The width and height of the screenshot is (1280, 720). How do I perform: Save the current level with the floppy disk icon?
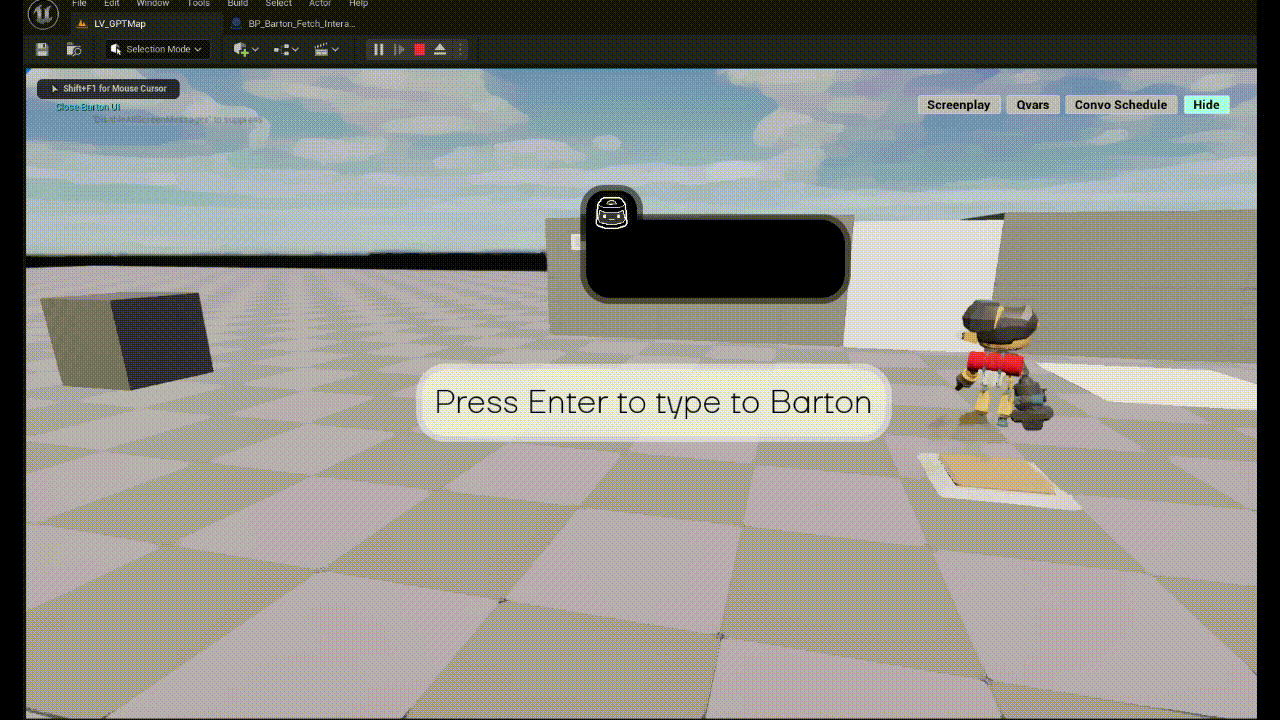click(42, 49)
